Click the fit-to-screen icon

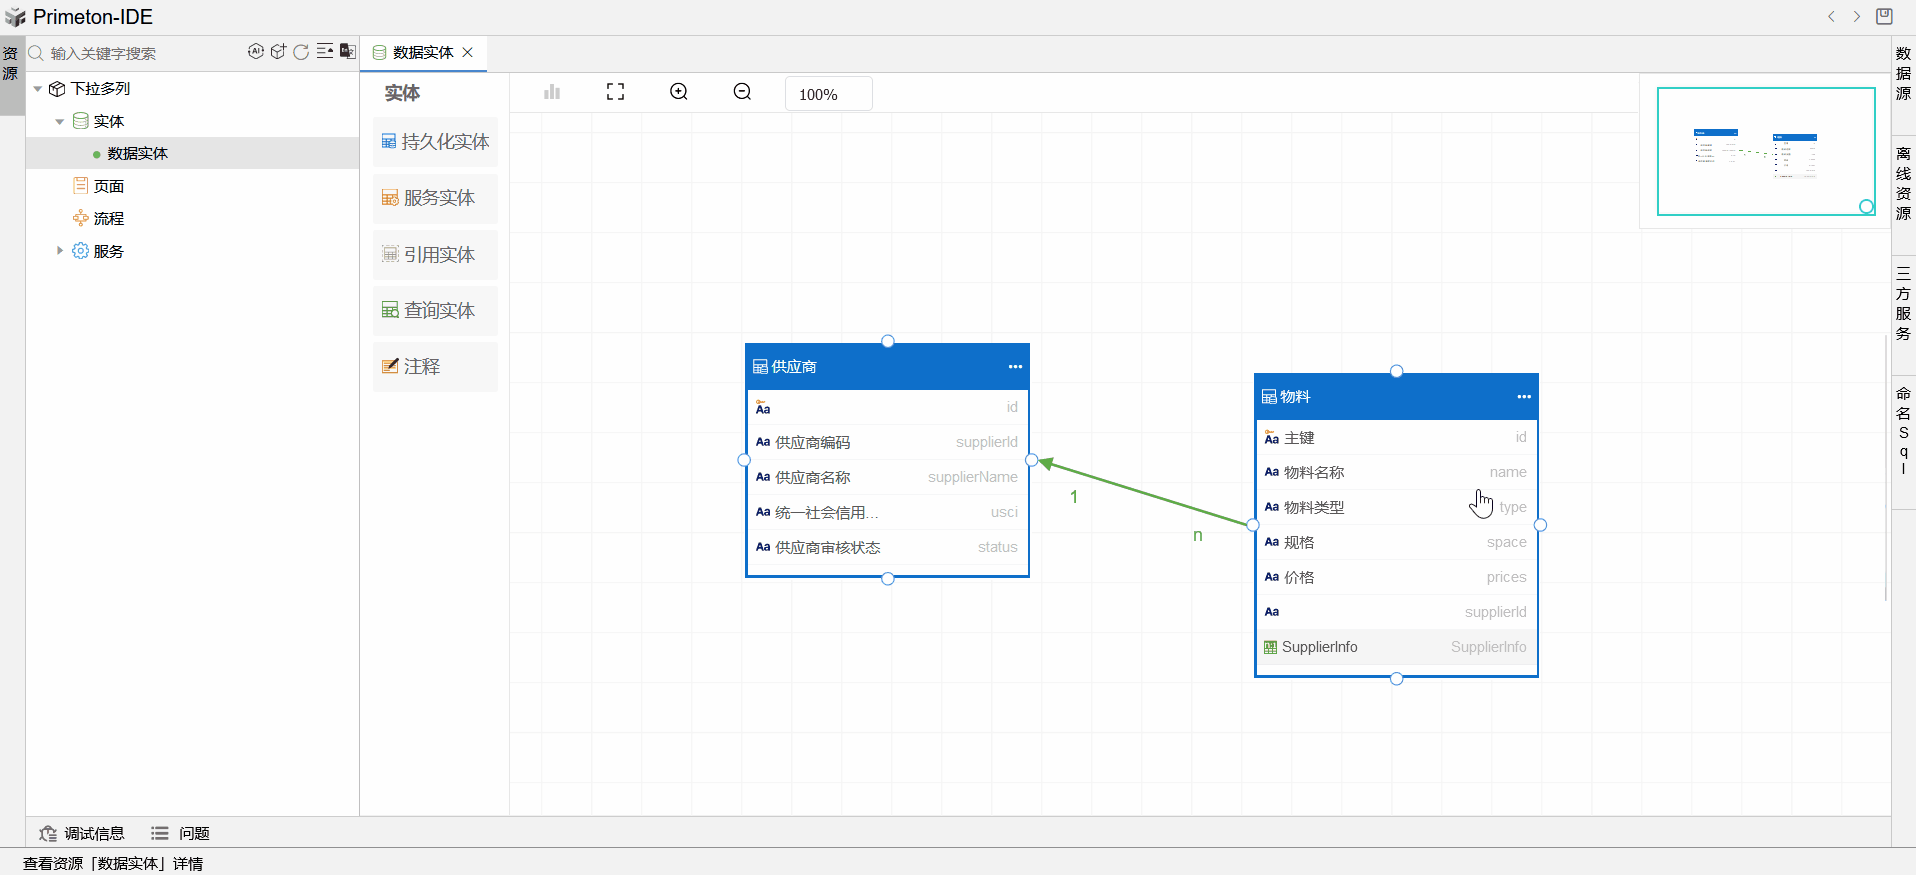click(x=615, y=92)
